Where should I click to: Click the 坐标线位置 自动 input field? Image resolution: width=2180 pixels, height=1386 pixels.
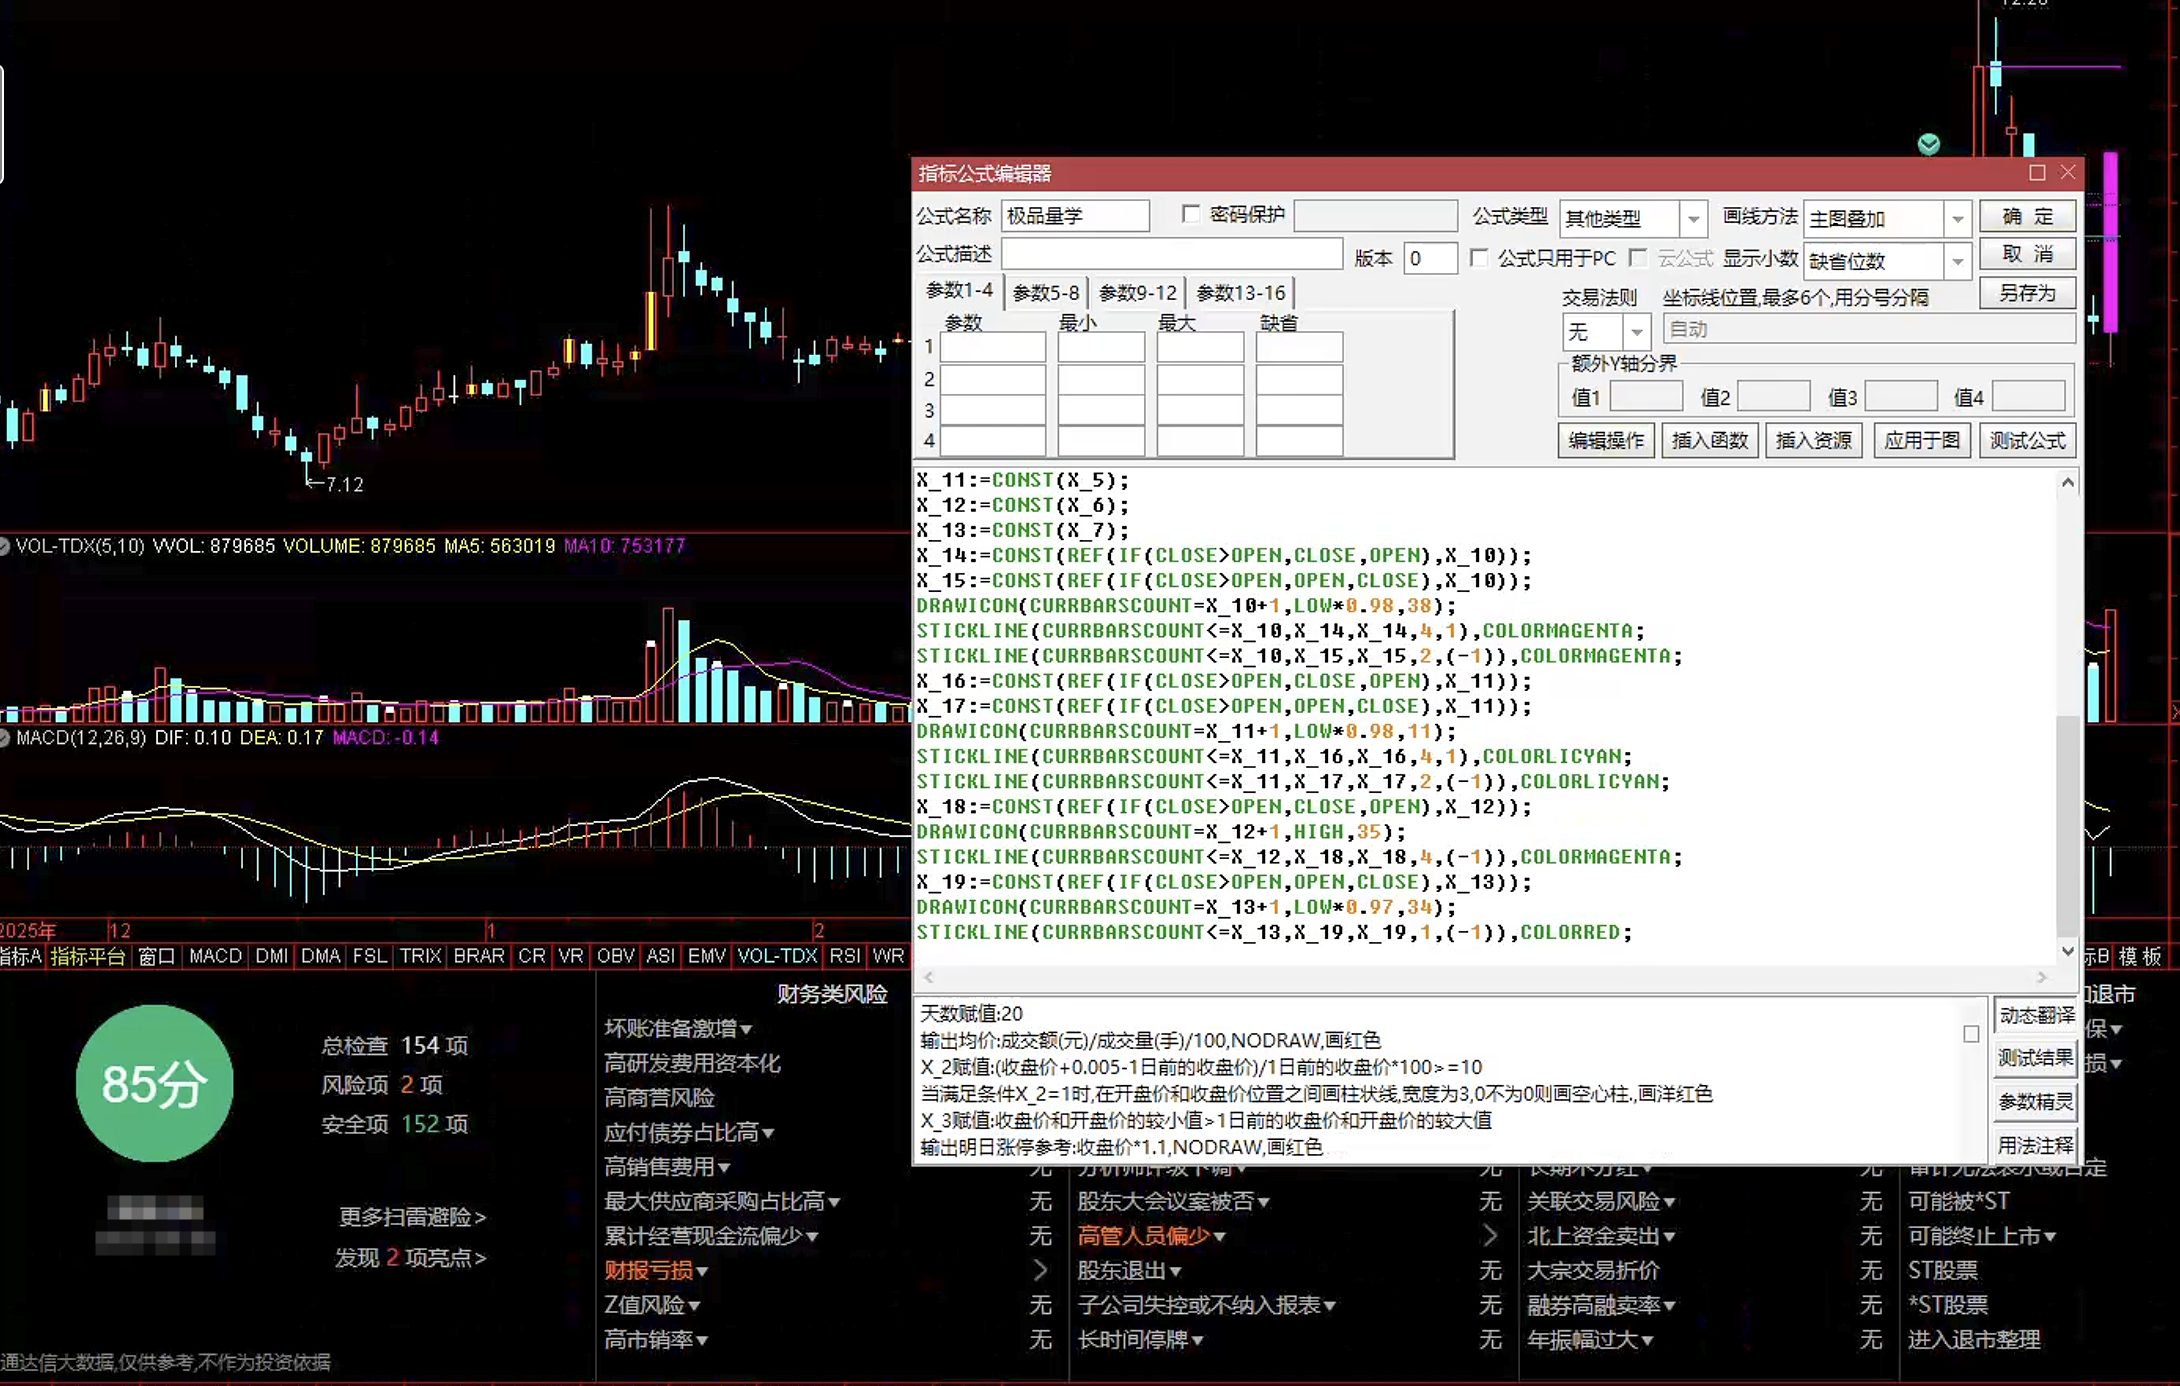(x=1869, y=329)
